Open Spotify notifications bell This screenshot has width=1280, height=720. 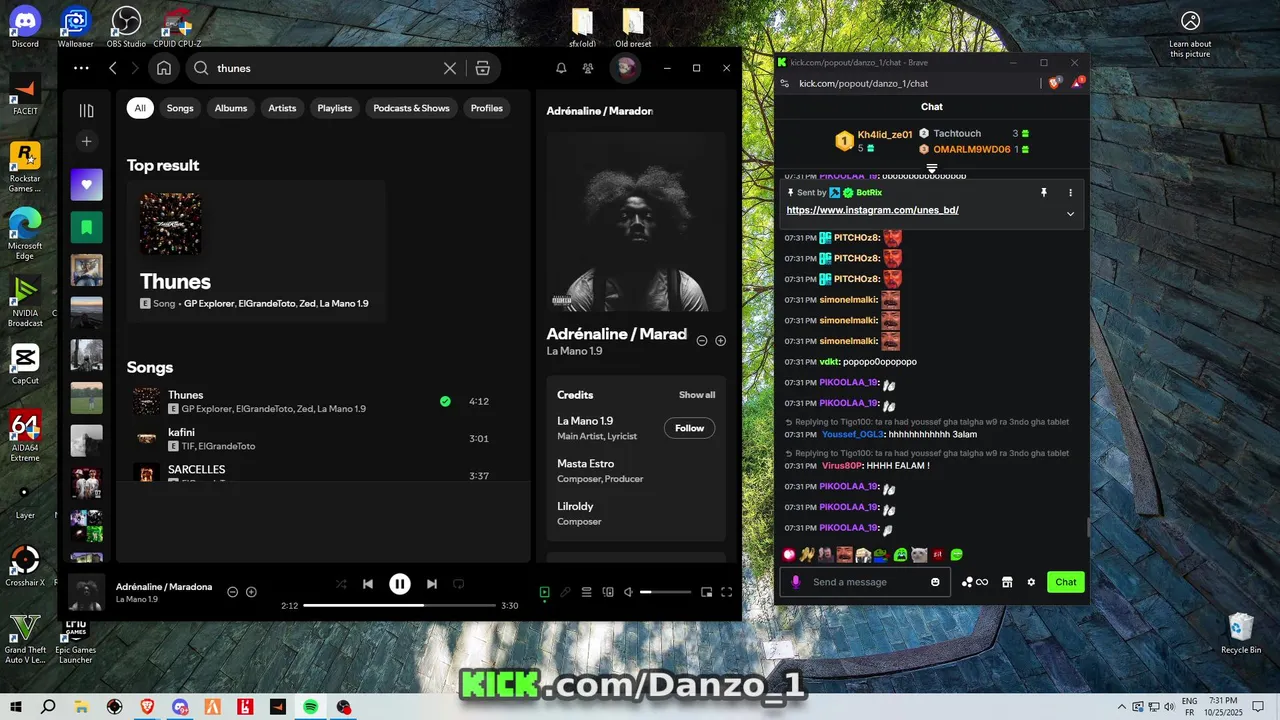(x=561, y=68)
